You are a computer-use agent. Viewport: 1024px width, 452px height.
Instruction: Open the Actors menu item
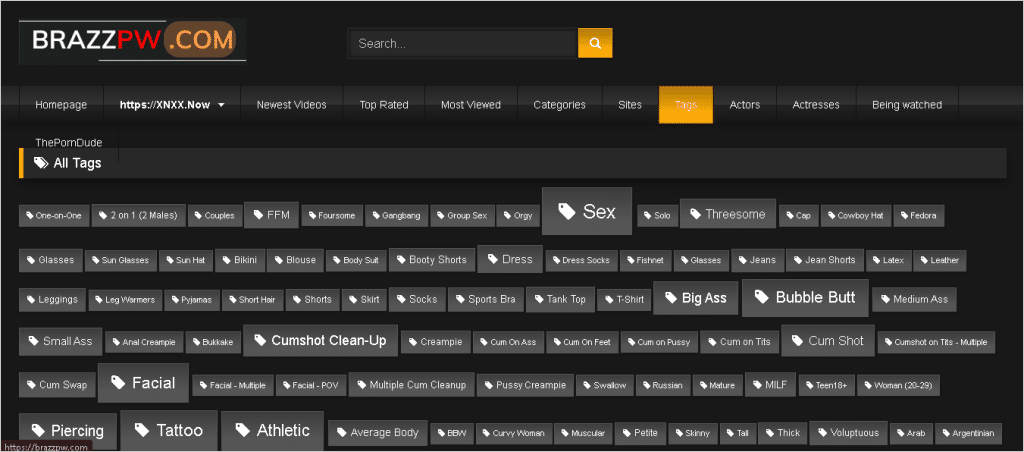(x=744, y=105)
